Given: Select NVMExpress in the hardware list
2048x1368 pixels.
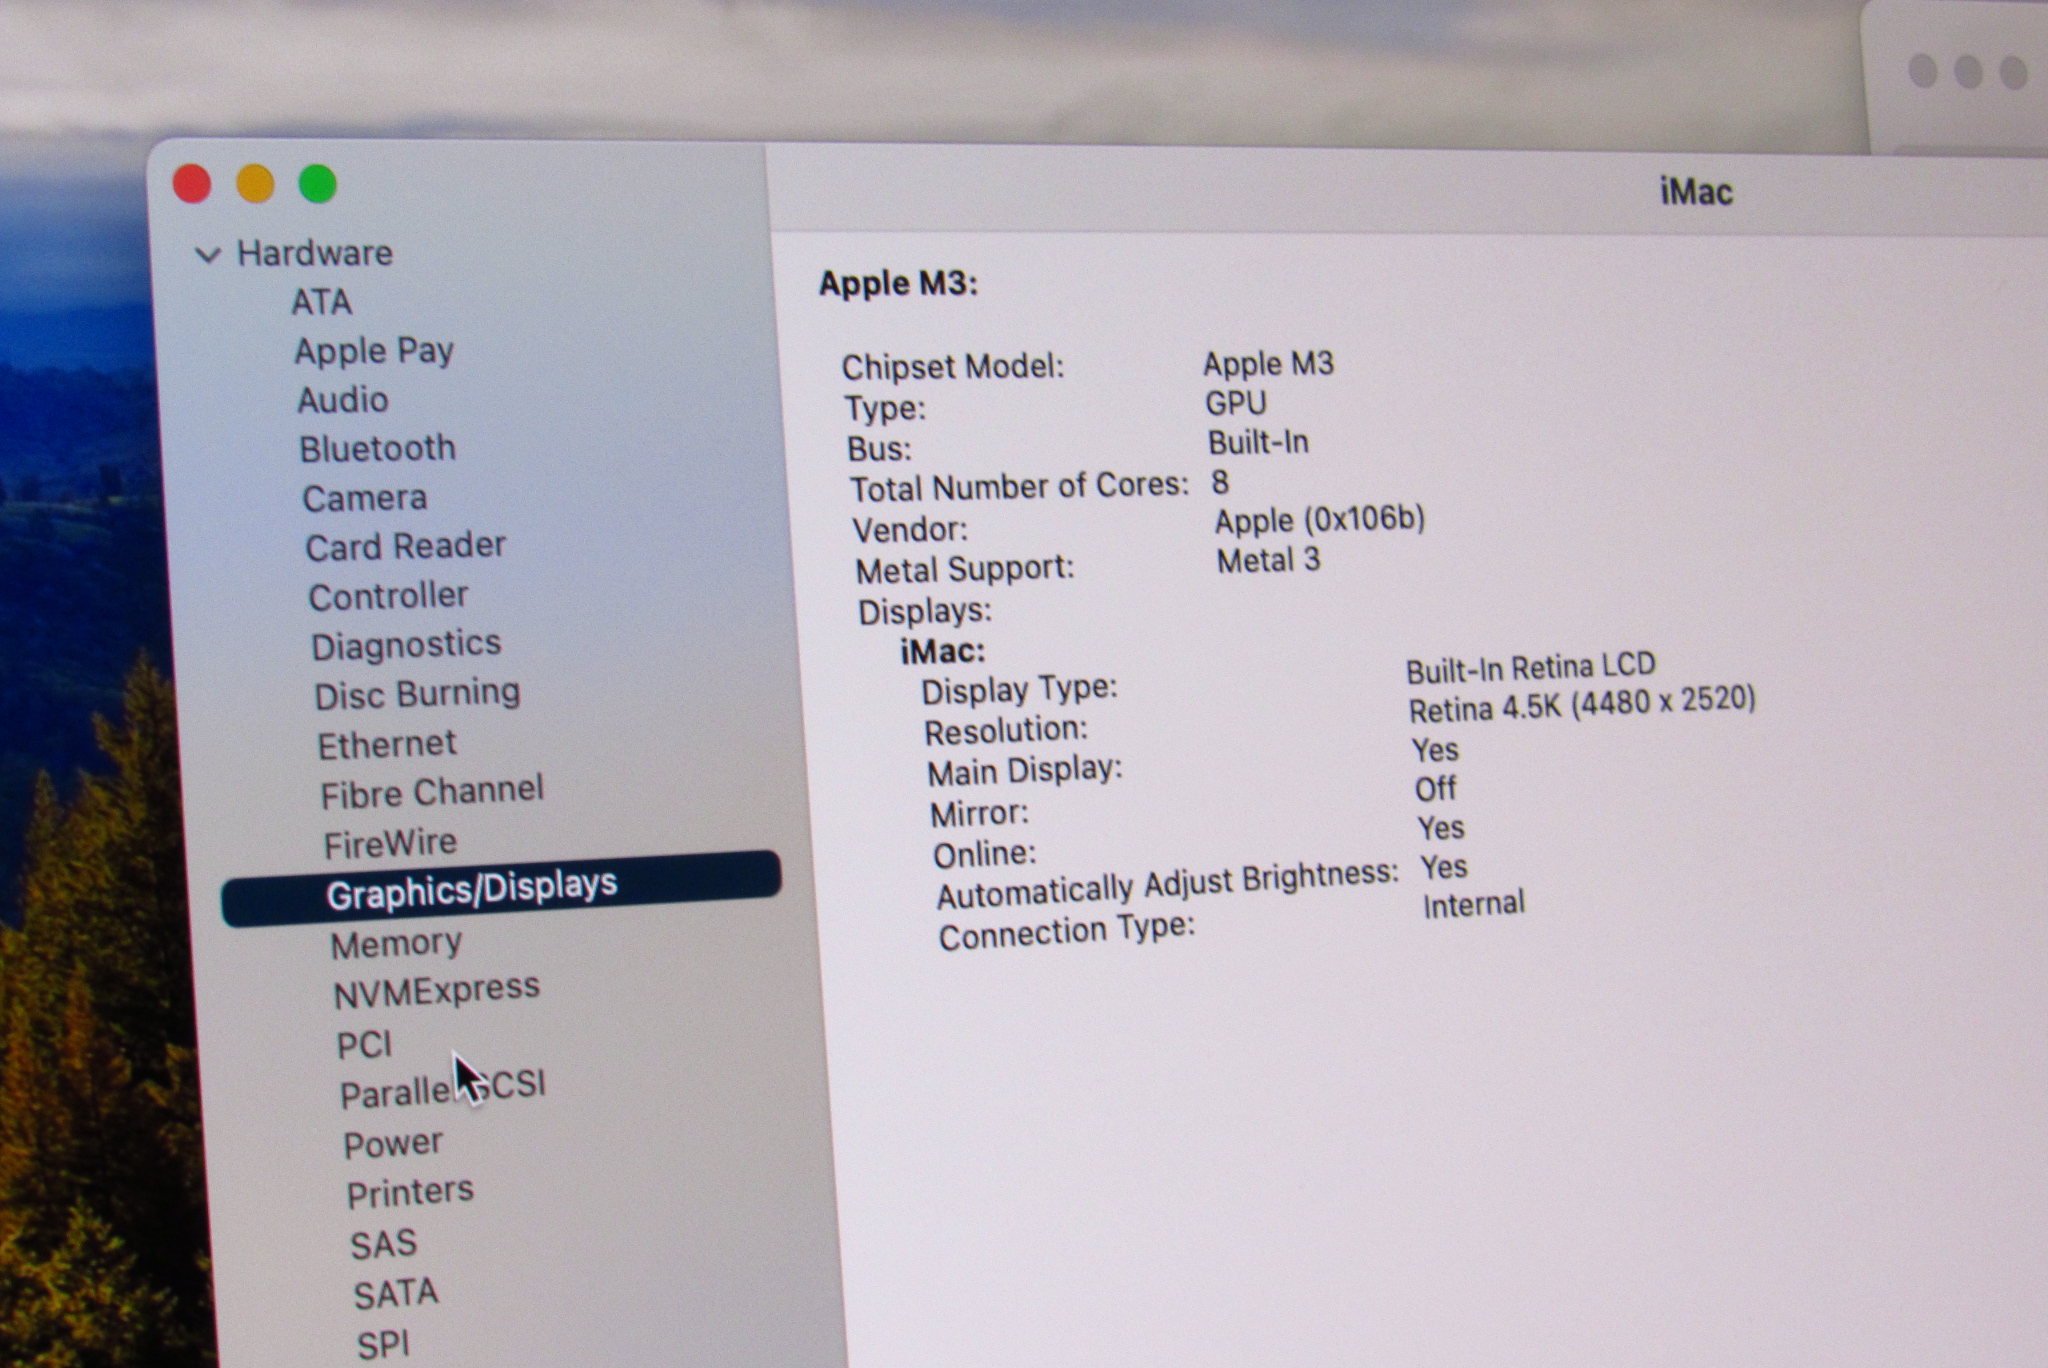Looking at the screenshot, I should point(436,991).
